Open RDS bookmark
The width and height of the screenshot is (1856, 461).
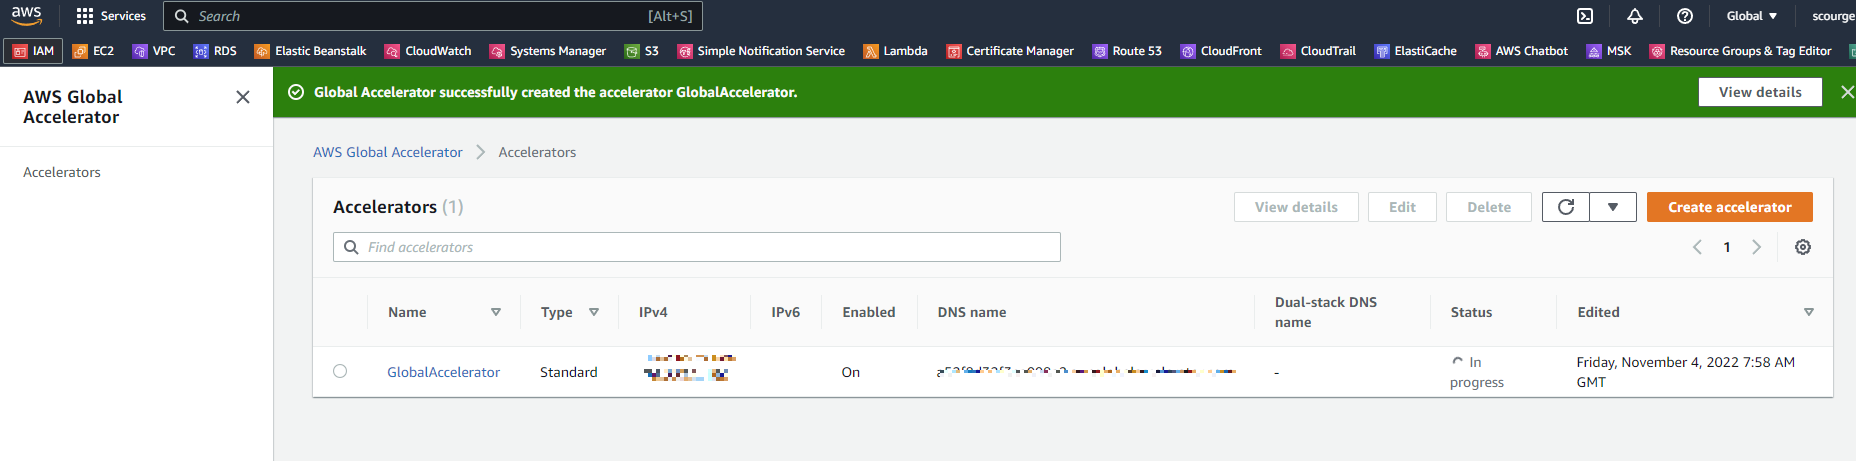(x=215, y=51)
